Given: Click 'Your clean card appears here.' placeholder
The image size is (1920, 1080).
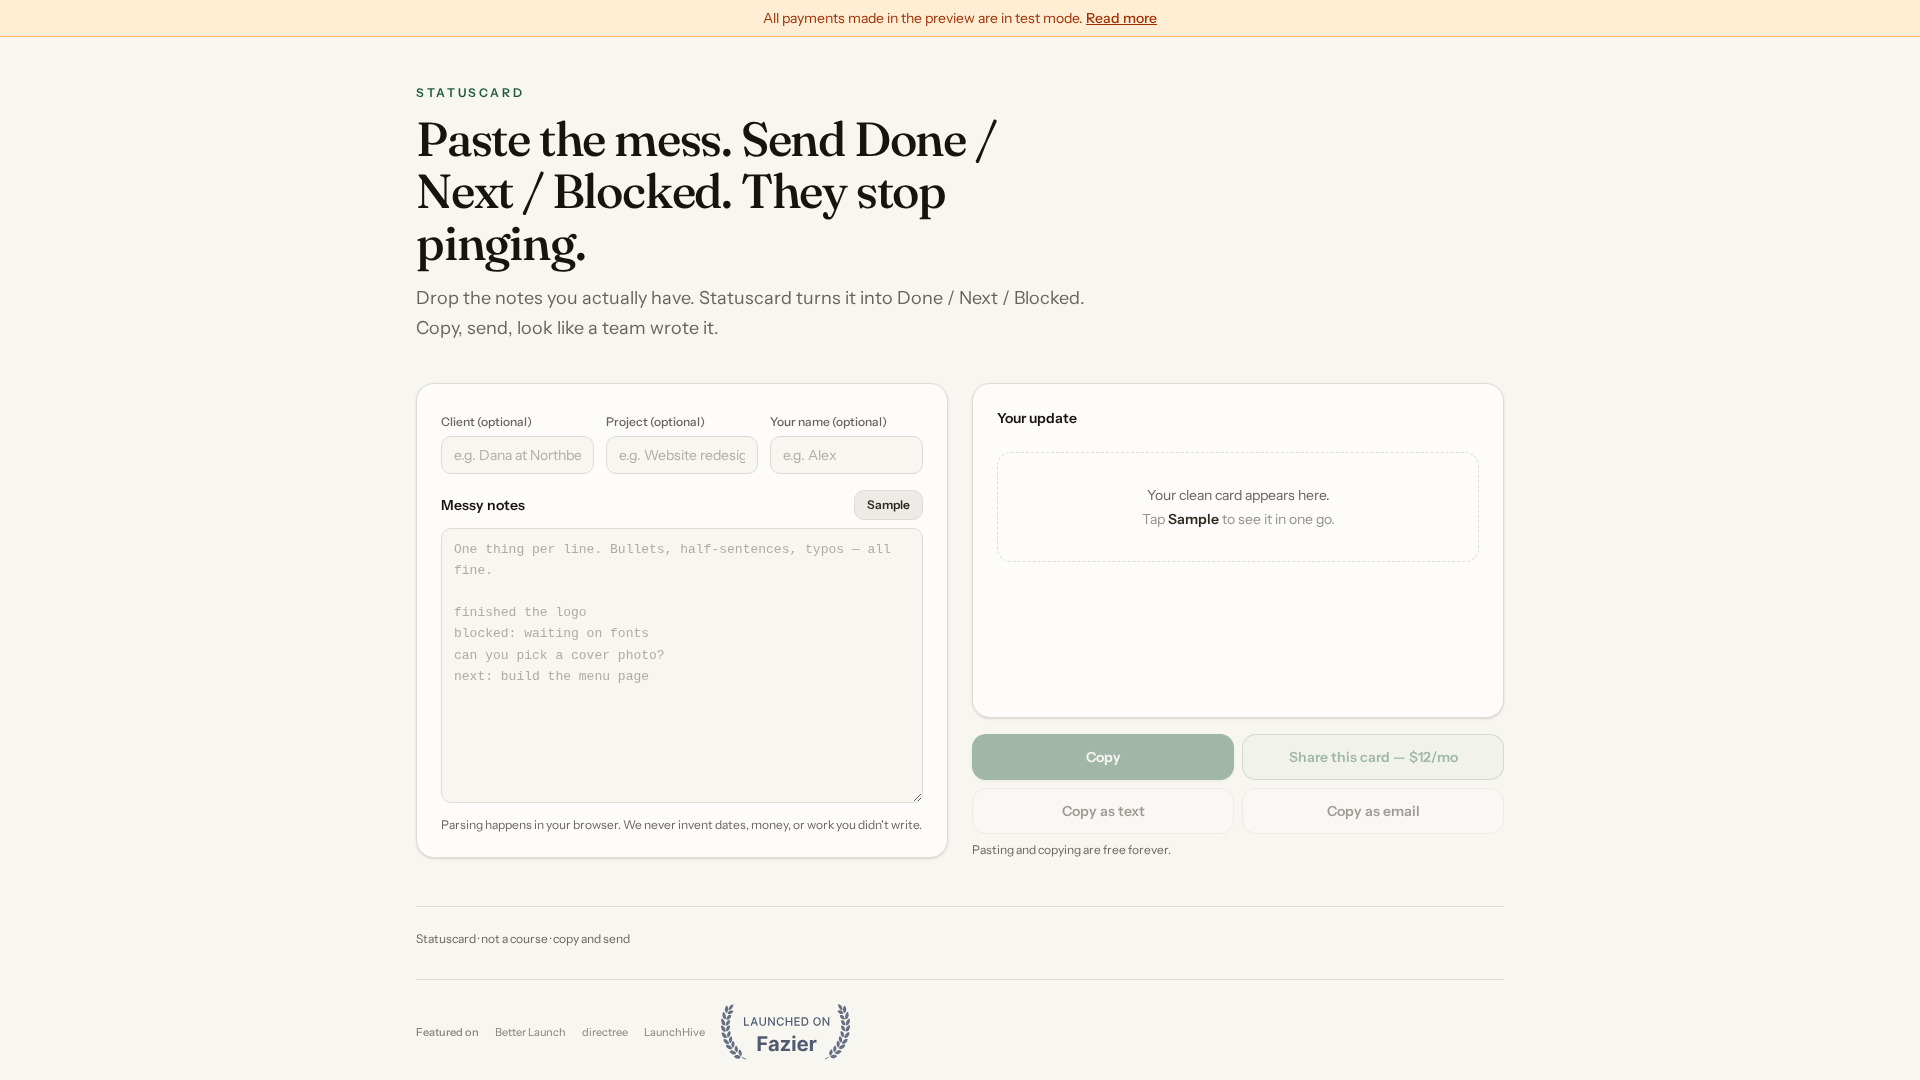Looking at the screenshot, I should (x=1238, y=495).
